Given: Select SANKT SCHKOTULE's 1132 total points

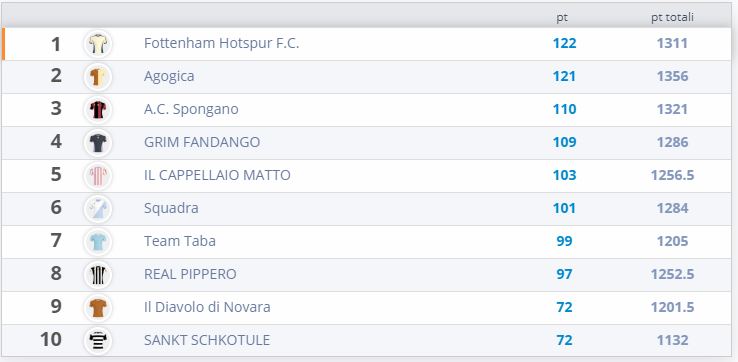Looking at the screenshot, I should coord(673,340).
